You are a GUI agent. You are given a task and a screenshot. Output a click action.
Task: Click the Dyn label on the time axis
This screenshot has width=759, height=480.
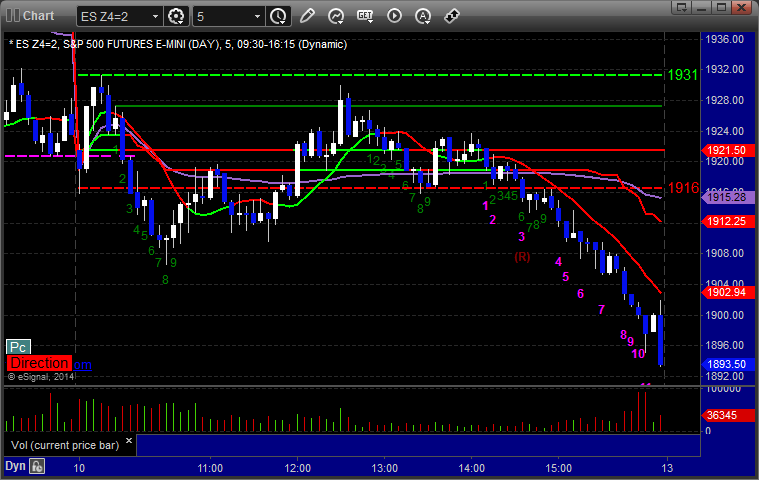(x=15, y=466)
